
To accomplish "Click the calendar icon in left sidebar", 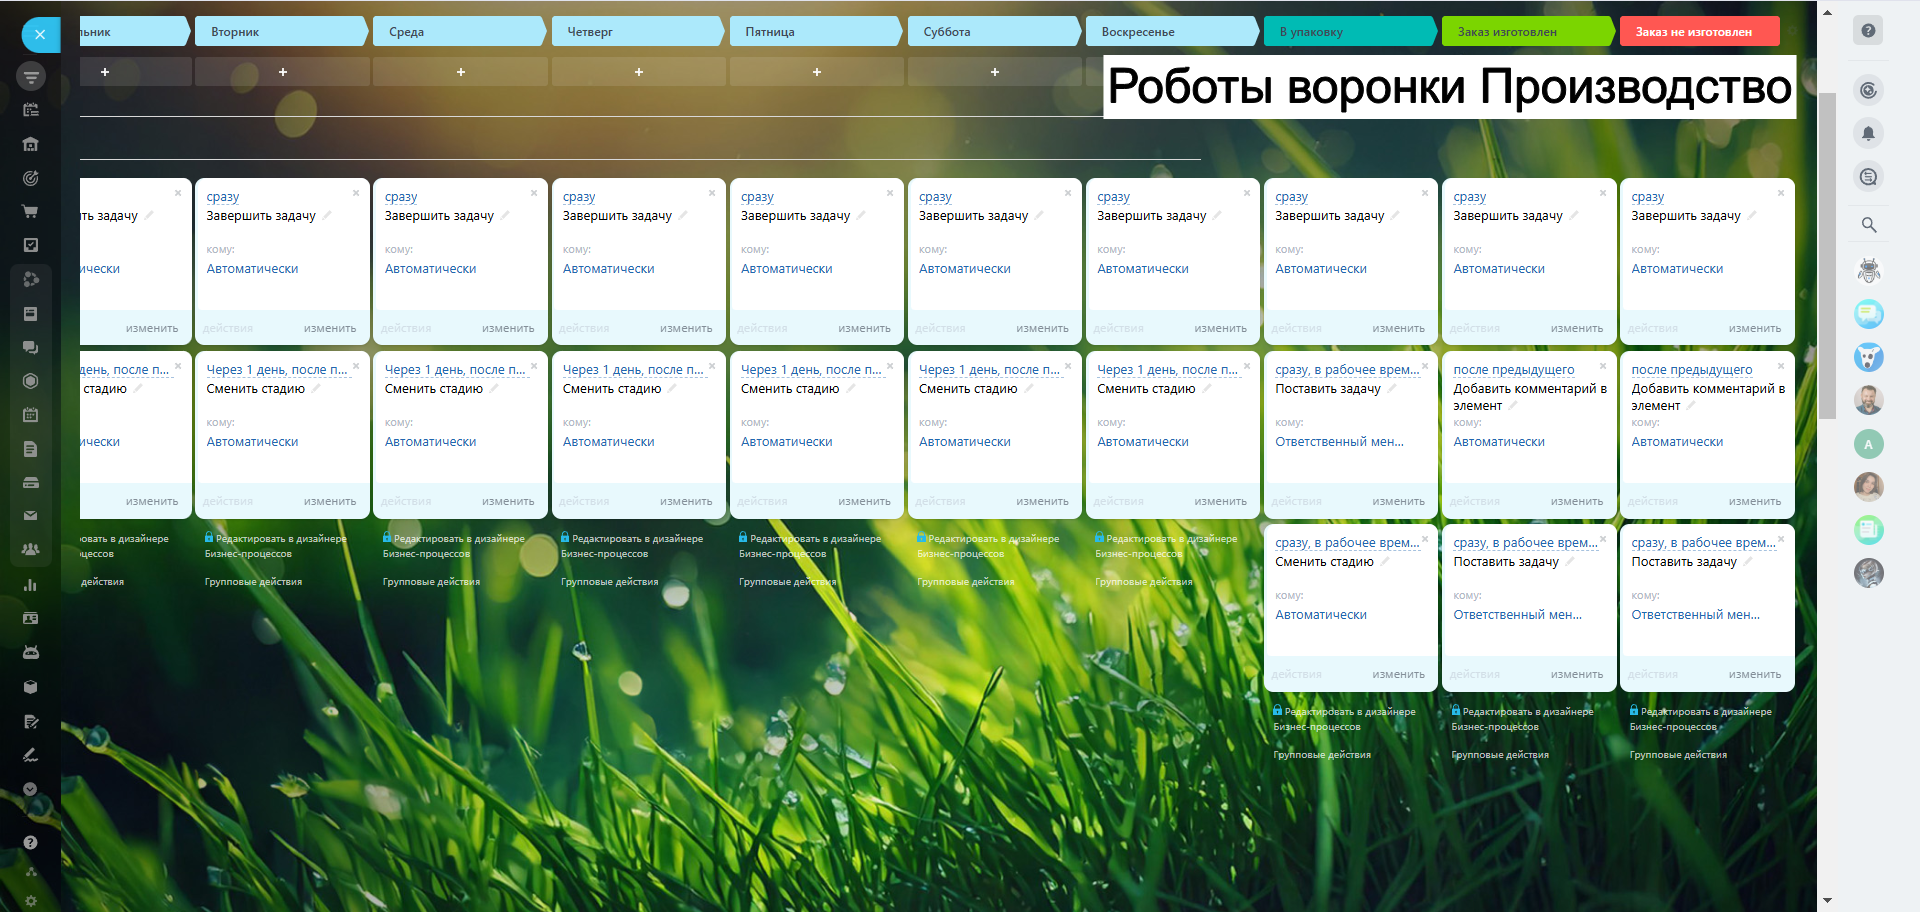I will pos(30,414).
